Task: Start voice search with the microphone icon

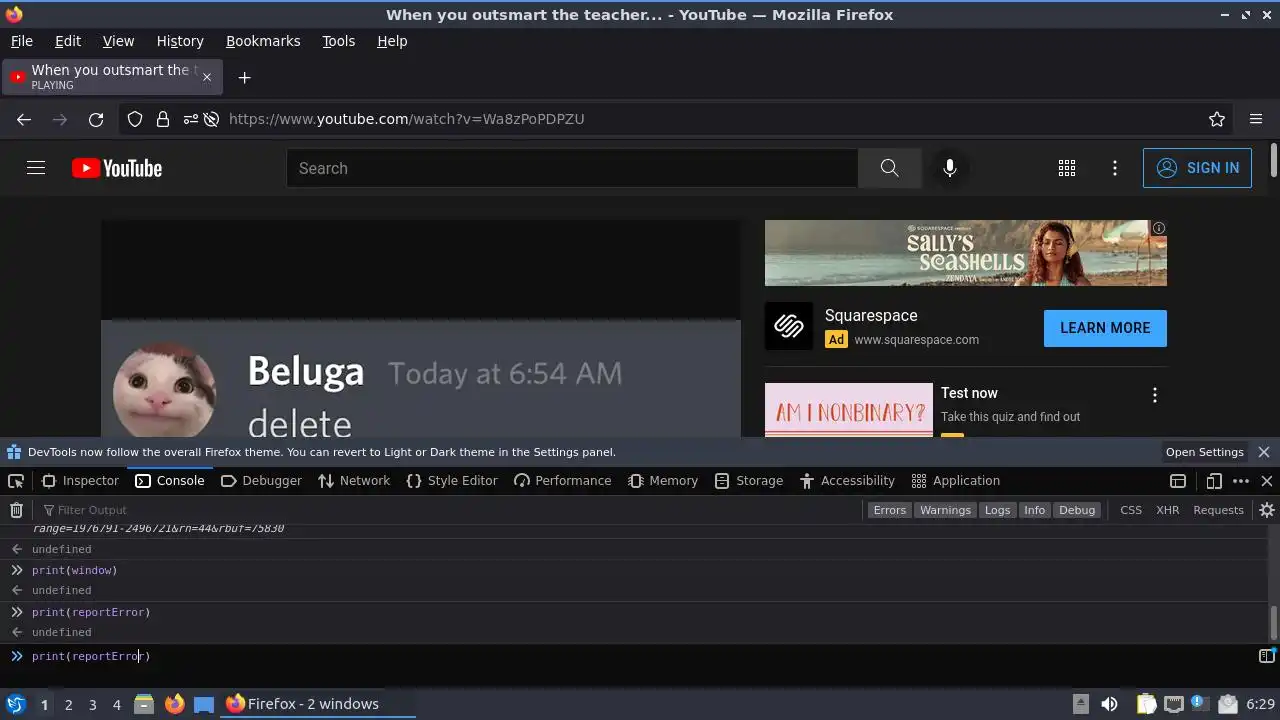Action: coord(950,168)
